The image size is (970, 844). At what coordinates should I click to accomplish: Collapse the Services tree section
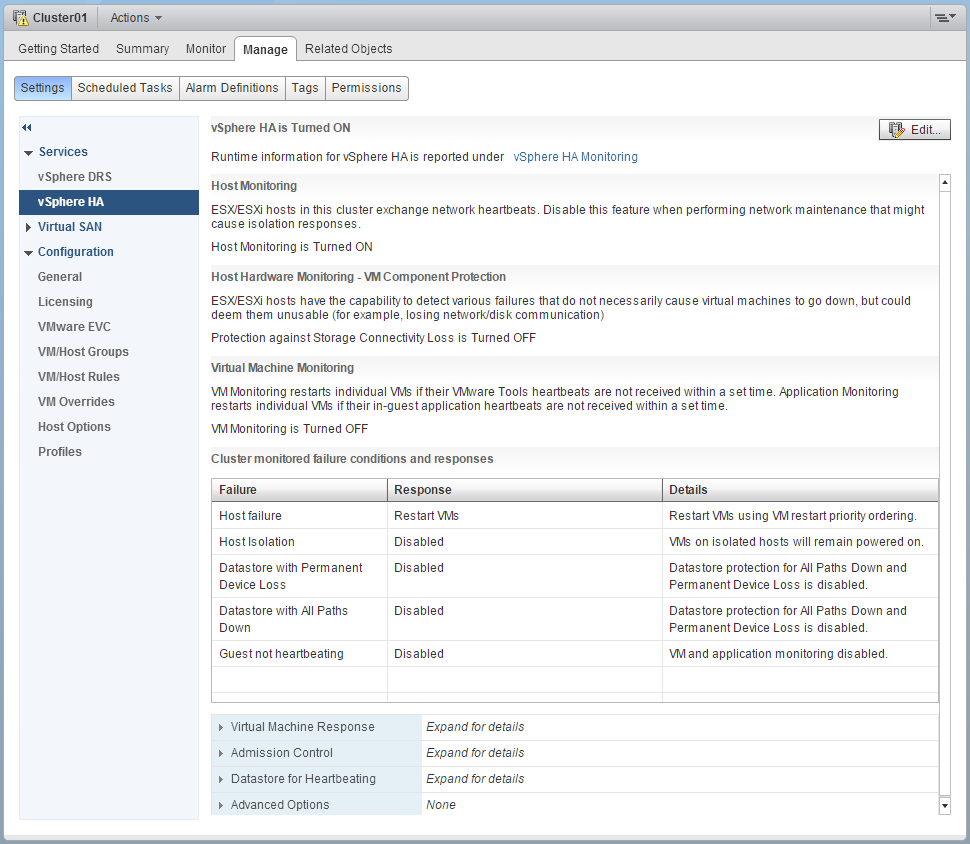29,152
